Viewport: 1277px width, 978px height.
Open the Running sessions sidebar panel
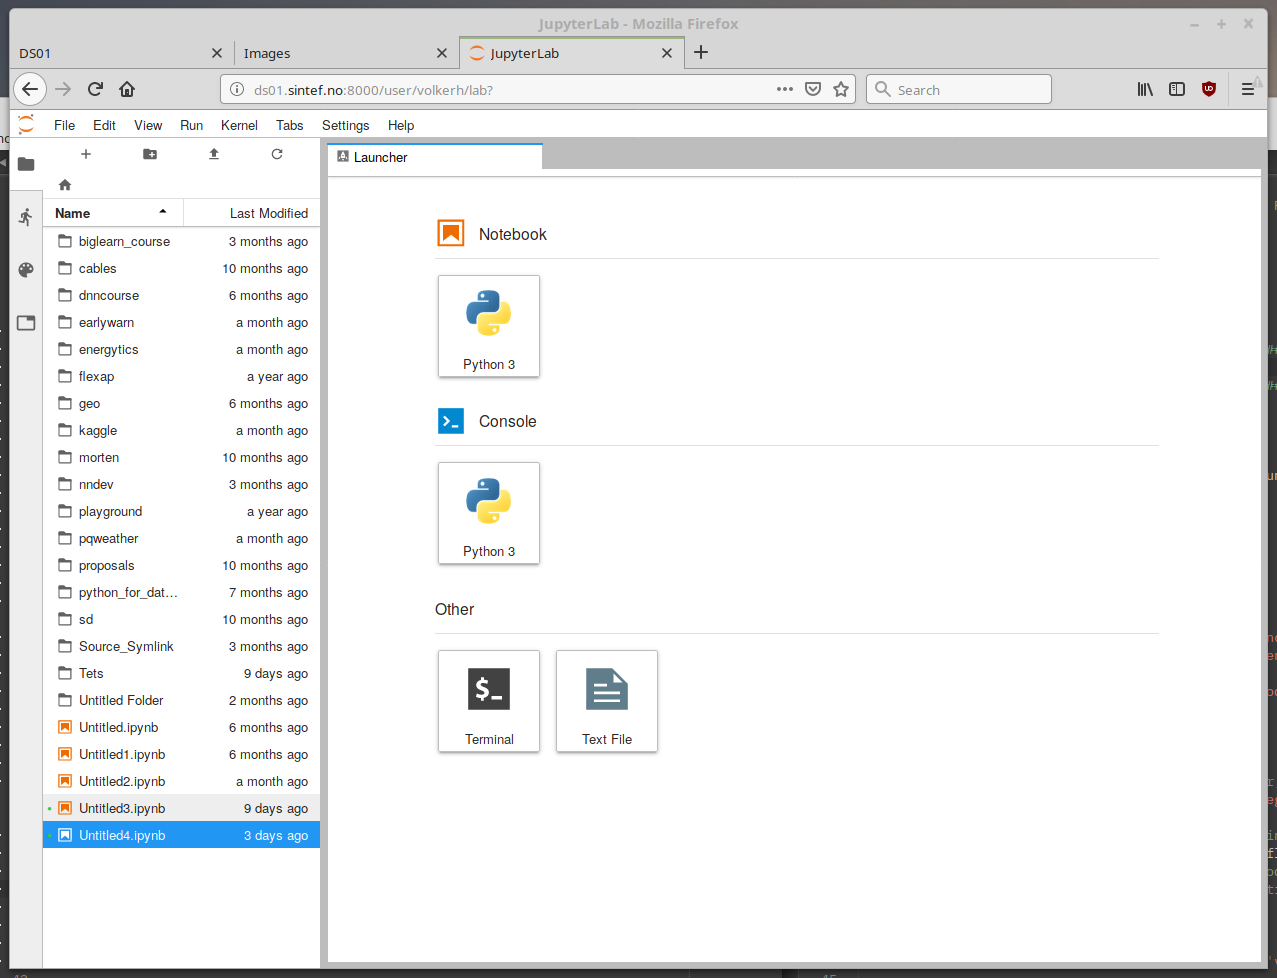tap(26, 217)
